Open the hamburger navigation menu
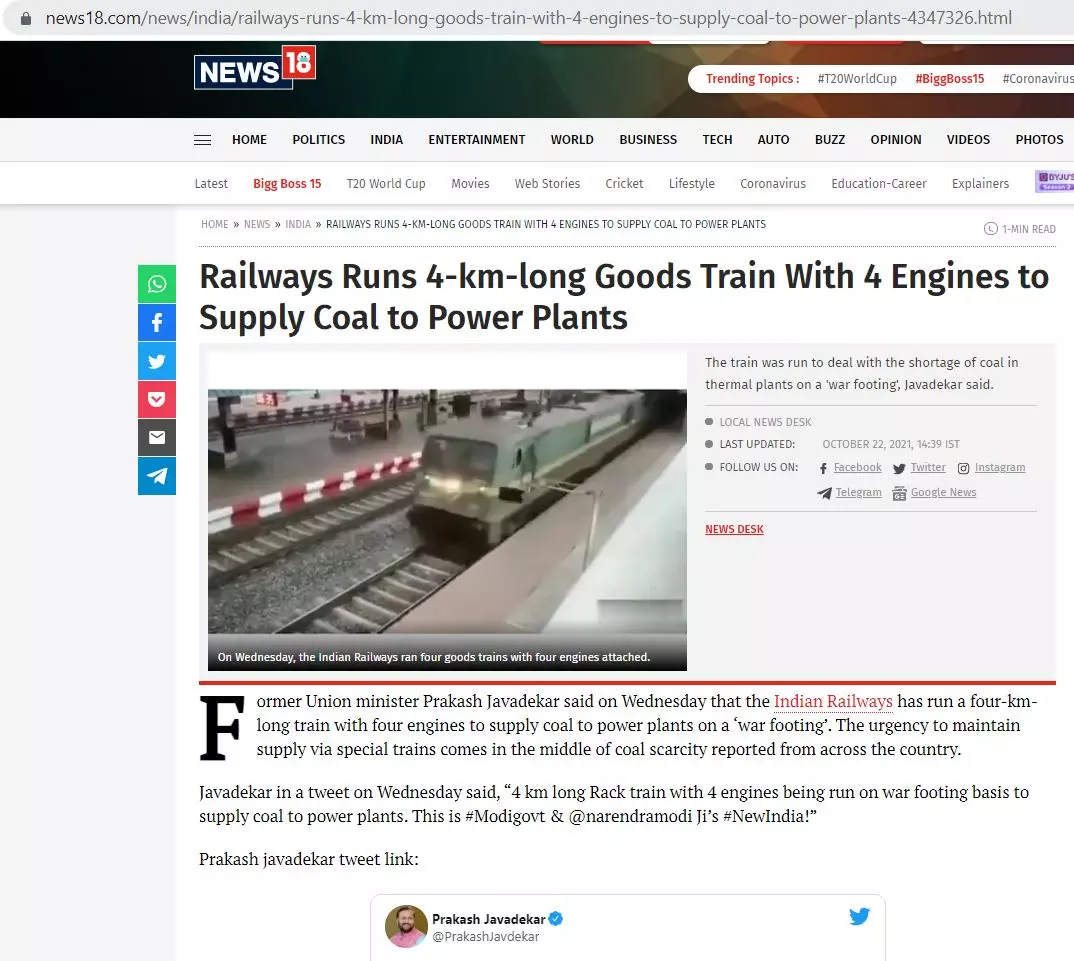Screen dimensions: 1074x961 [x=202, y=140]
